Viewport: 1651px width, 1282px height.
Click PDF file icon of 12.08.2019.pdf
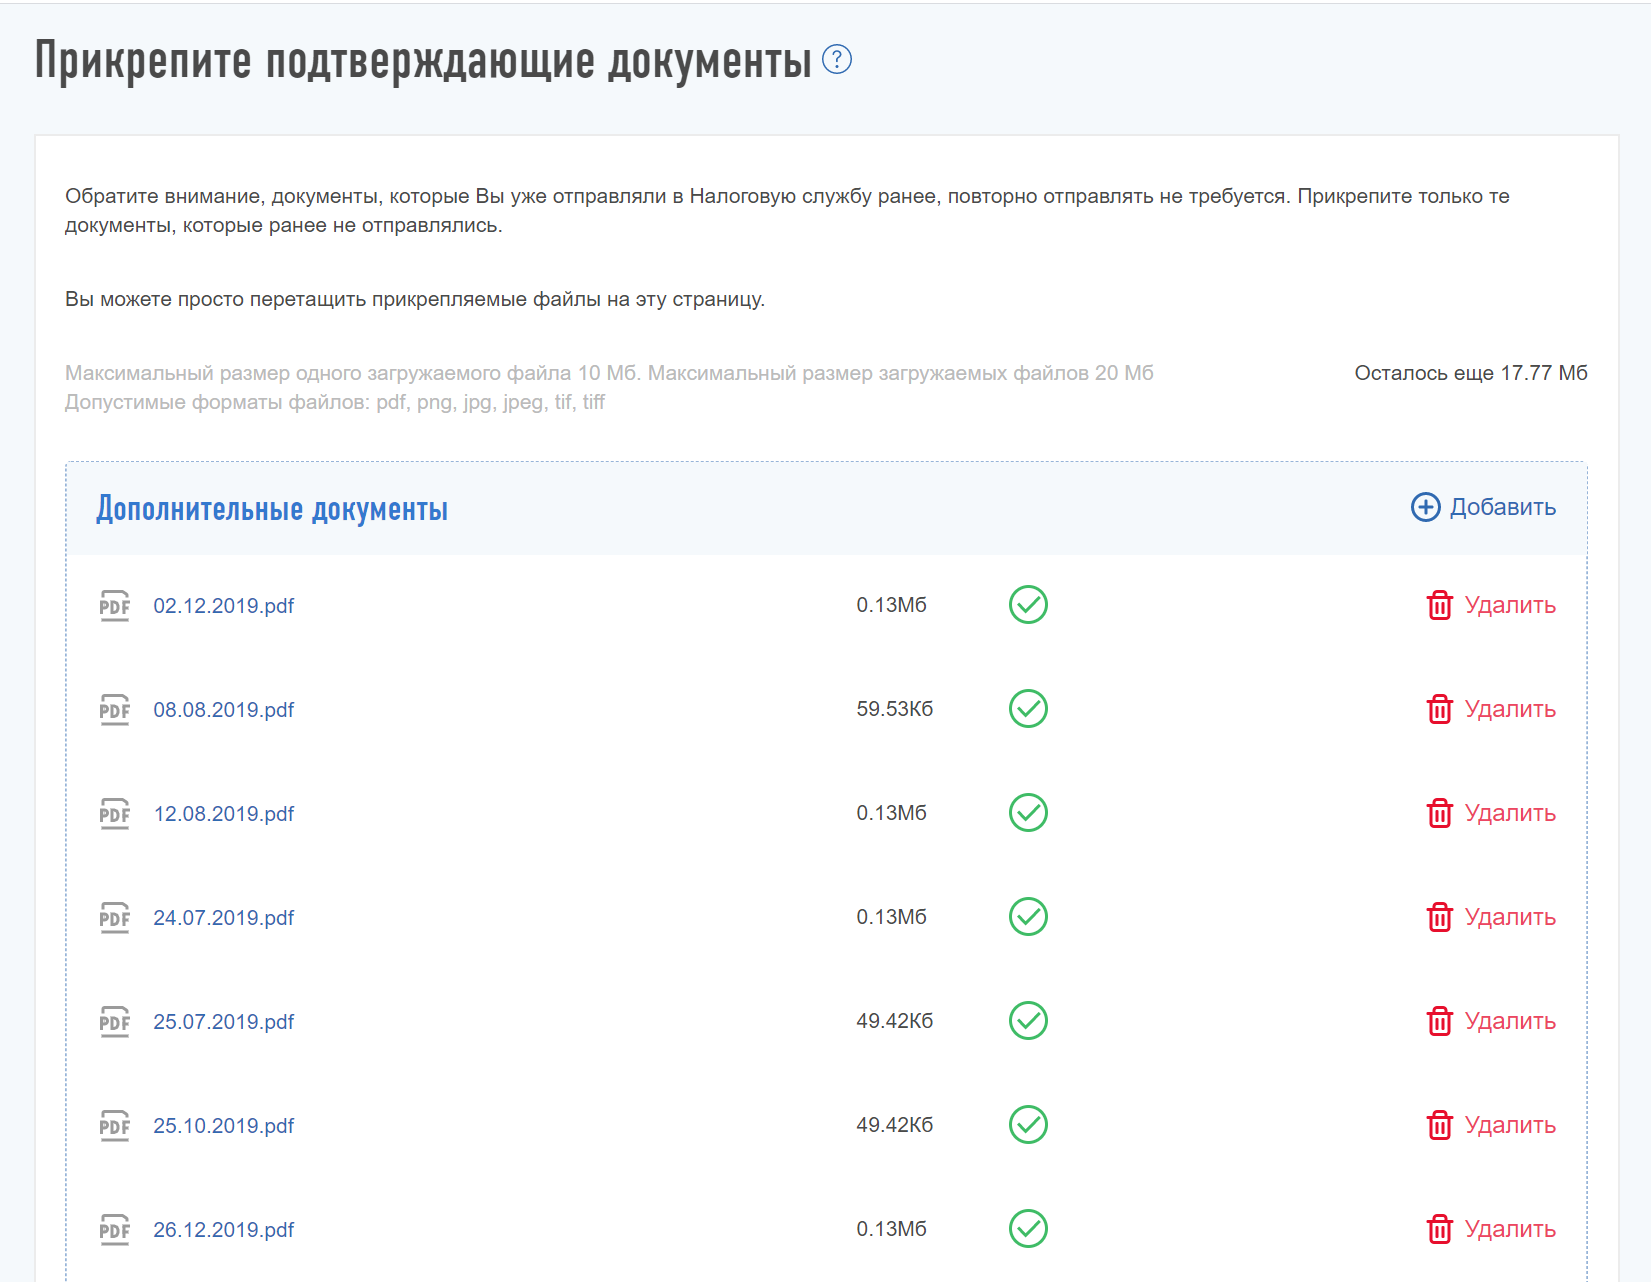pyautogui.click(x=115, y=814)
